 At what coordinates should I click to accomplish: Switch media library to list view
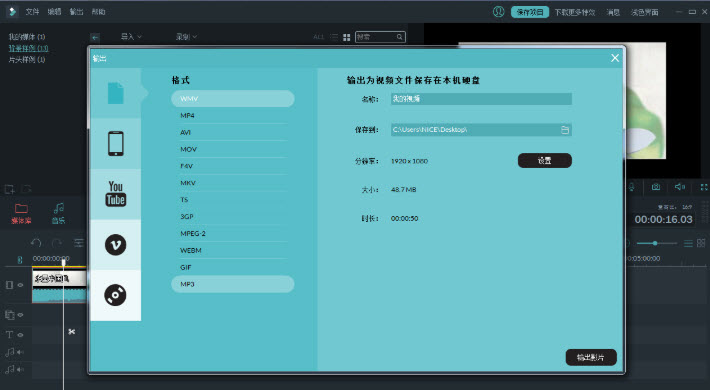coord(334,37)
